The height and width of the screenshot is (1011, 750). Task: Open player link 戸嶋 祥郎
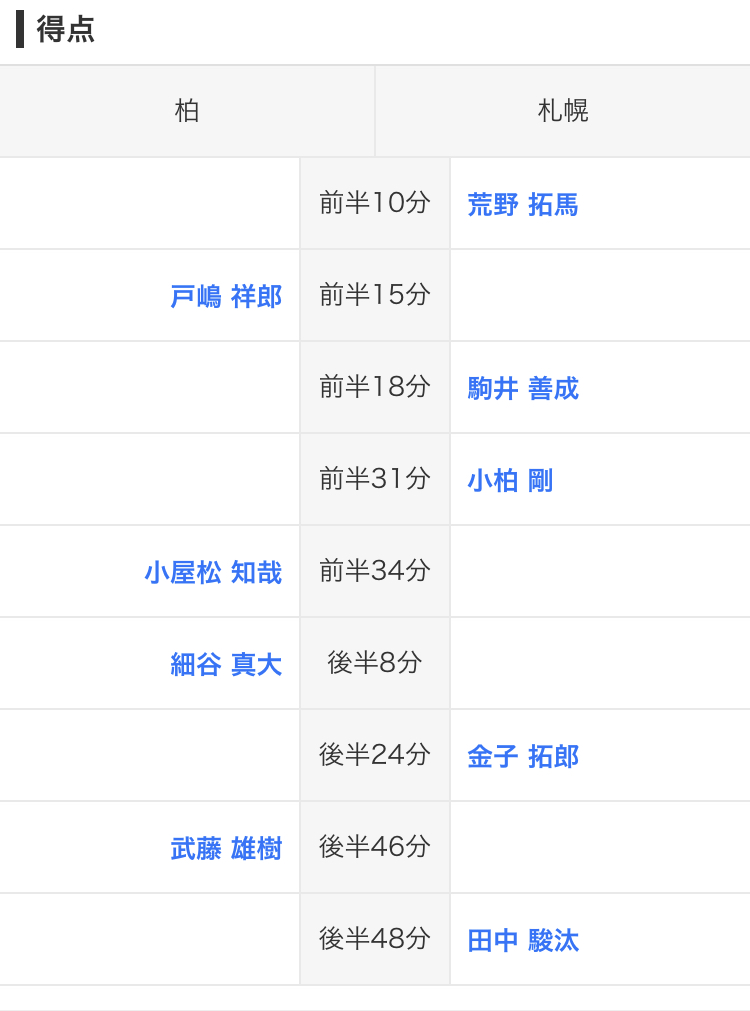pos(226,297)
